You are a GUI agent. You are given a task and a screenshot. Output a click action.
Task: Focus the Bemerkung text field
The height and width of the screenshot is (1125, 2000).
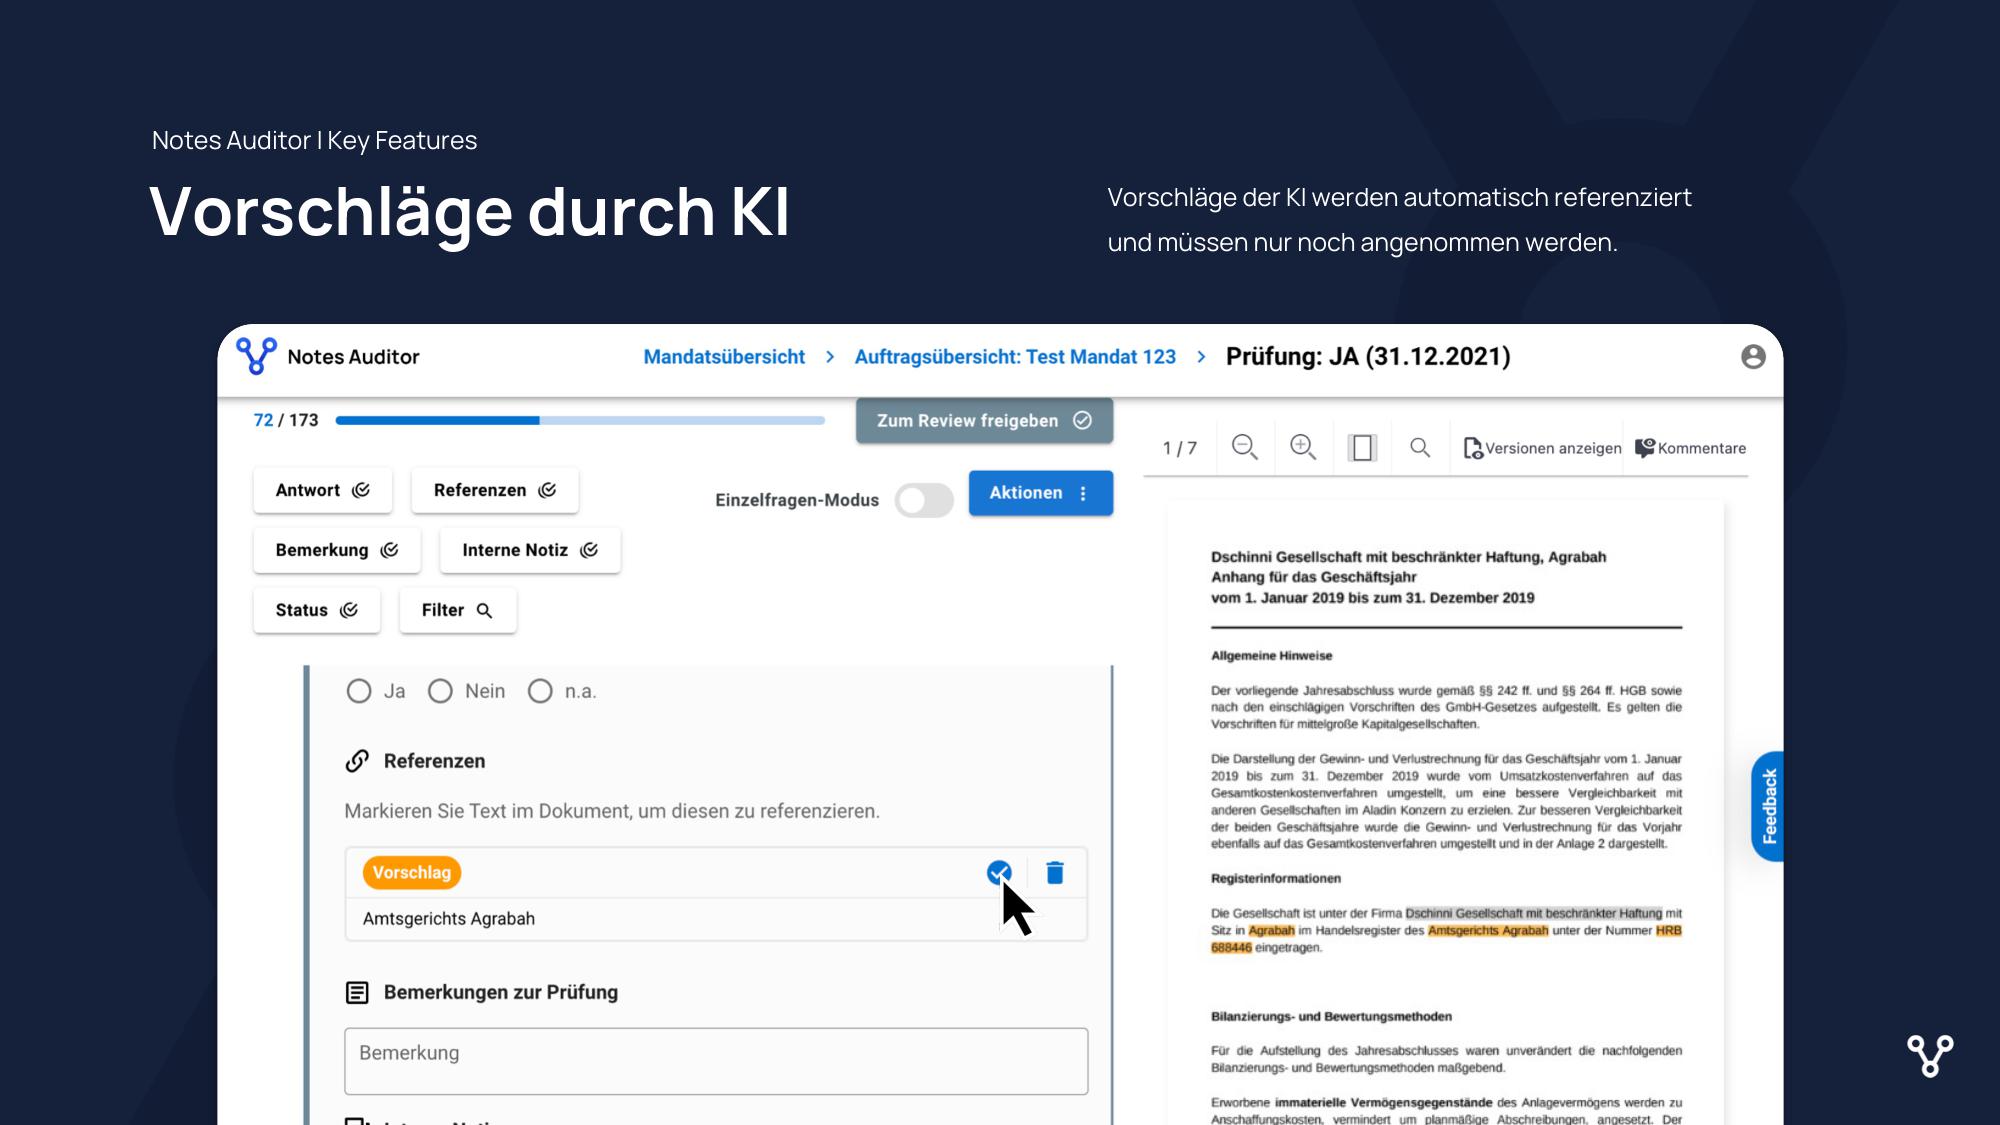(x=716, y=1061)
